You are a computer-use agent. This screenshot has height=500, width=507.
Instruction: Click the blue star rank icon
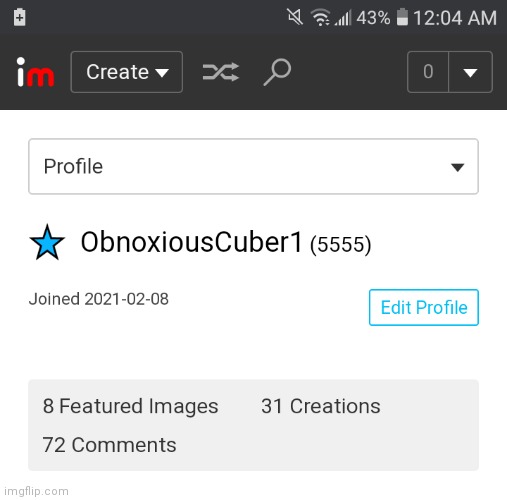point(47,242)
